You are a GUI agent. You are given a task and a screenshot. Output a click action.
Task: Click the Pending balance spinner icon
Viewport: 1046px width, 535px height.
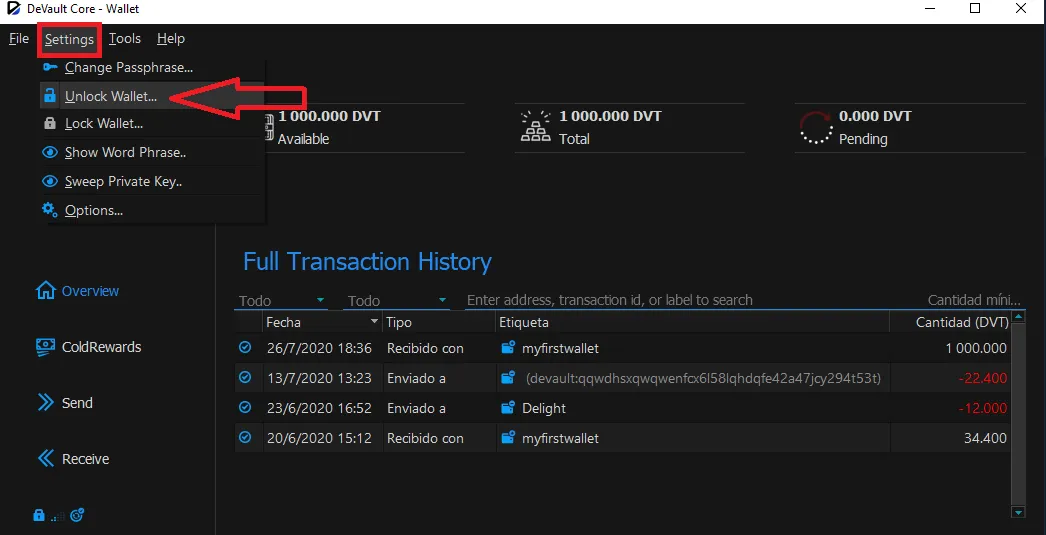pyautogui.click(x=815, y=127)
